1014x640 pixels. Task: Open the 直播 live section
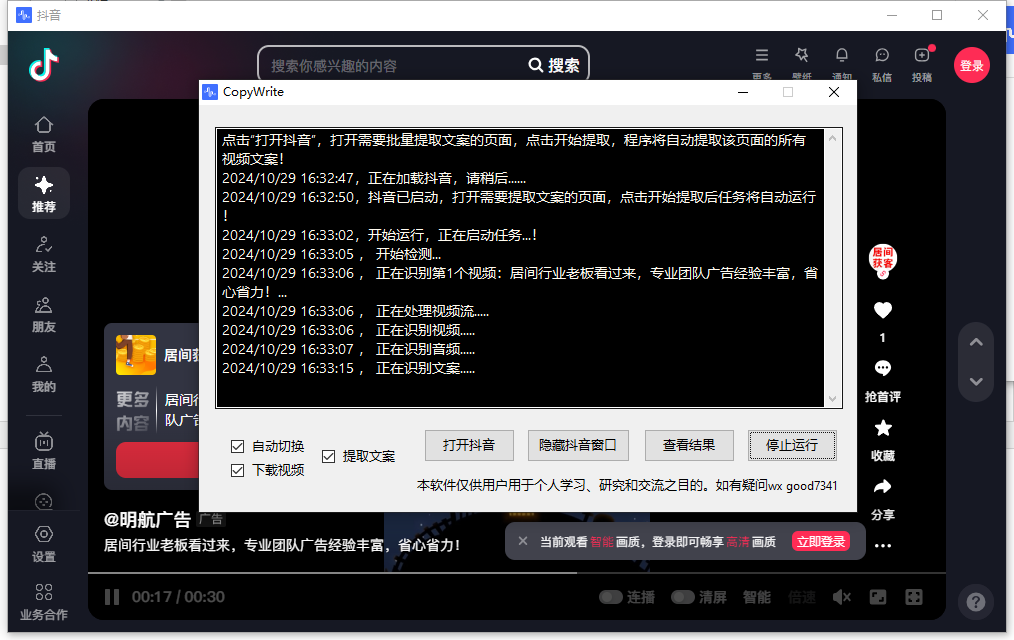pos(44,451)
